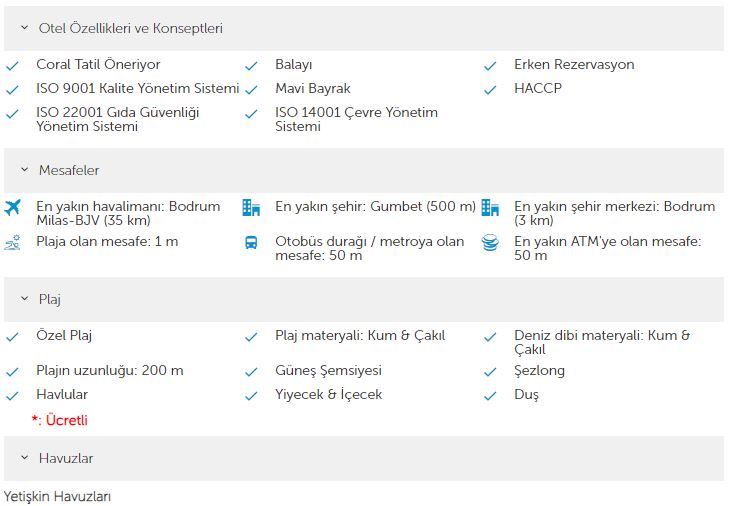This screenshot has height=506, width=731.
Task: Click the coins icon for nearest ATM
Action: tap(490, 243)
